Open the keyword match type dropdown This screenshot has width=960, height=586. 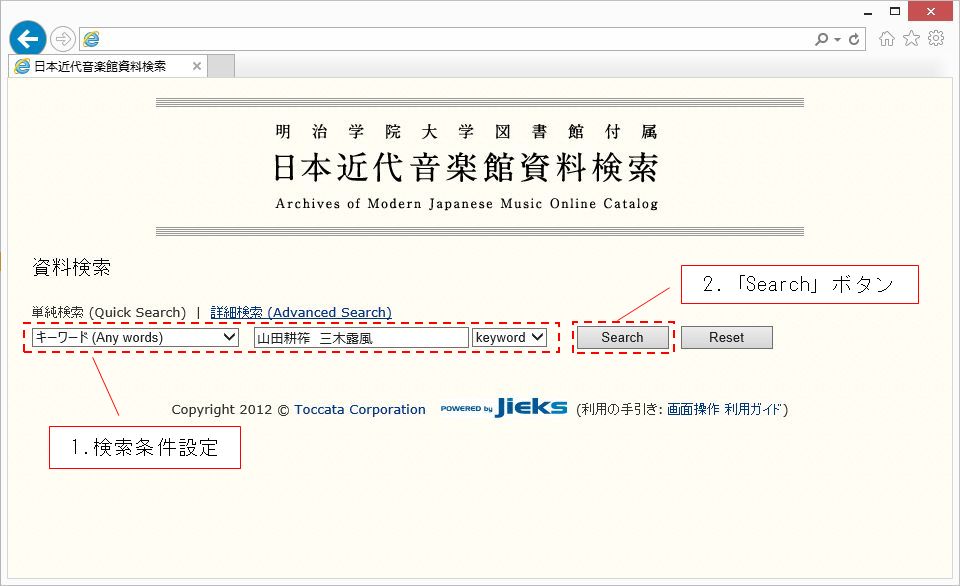click(510, 338)
